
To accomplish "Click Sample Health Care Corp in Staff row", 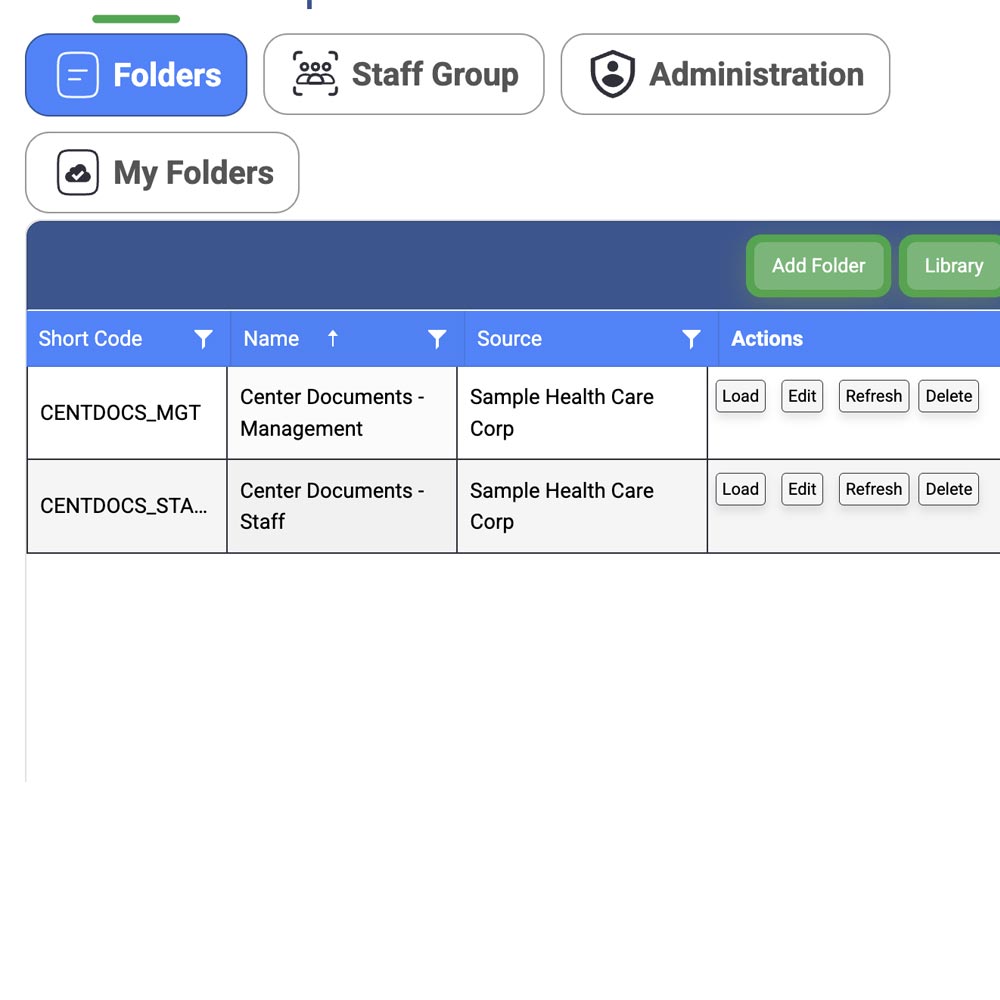I will [x=582, y=506].
